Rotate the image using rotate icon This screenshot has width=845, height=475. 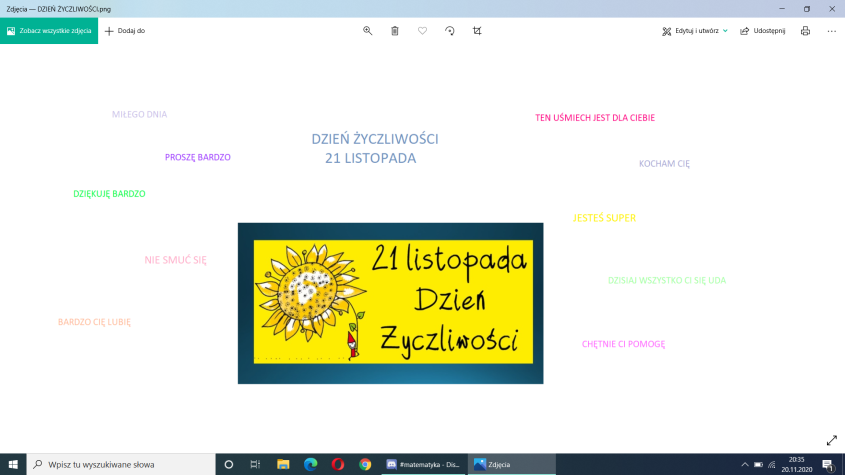tap(450, 31)
